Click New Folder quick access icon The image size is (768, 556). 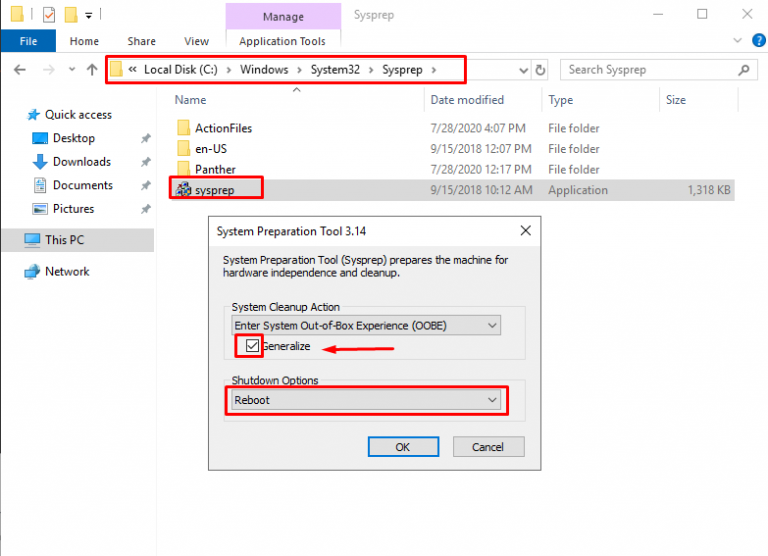tap(71, 15)
